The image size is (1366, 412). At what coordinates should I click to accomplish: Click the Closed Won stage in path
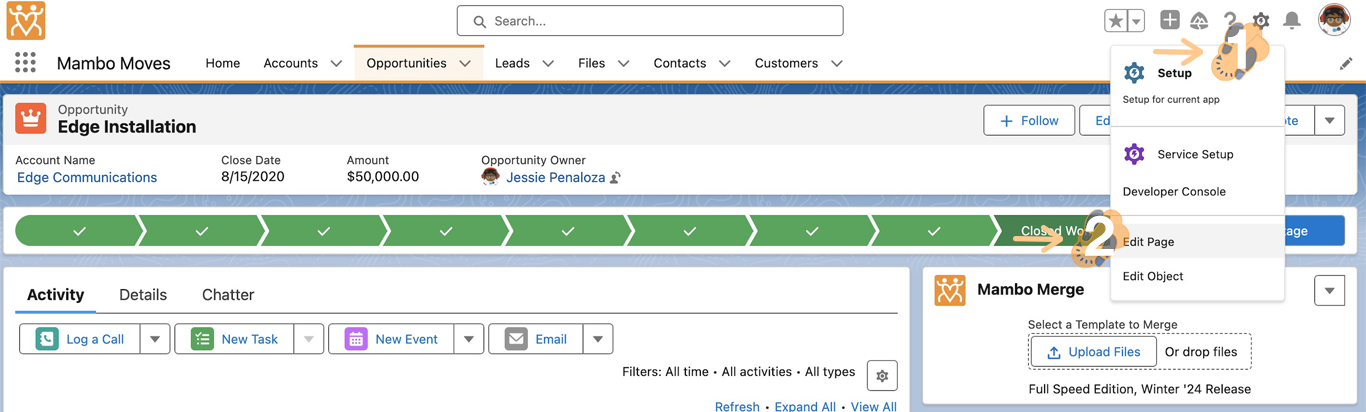[x=1045, y=231]
